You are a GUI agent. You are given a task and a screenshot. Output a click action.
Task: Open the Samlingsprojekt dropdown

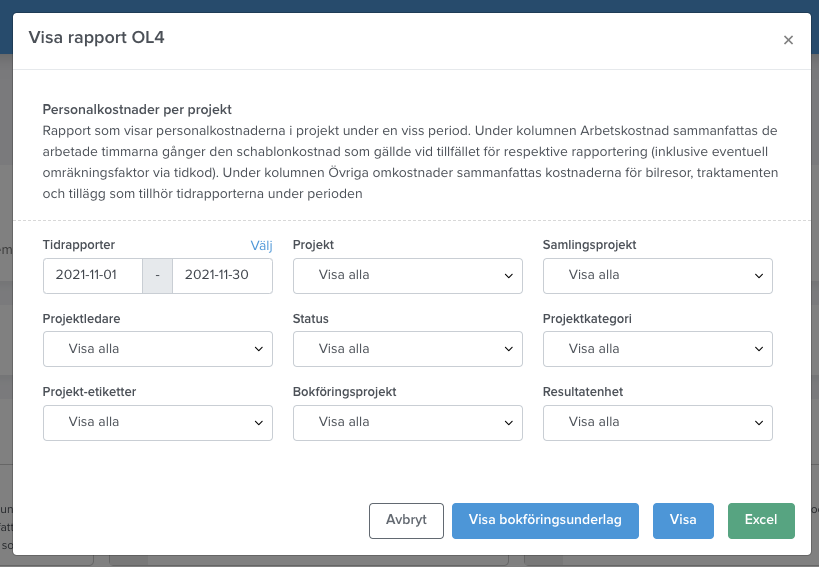[658, 276]
